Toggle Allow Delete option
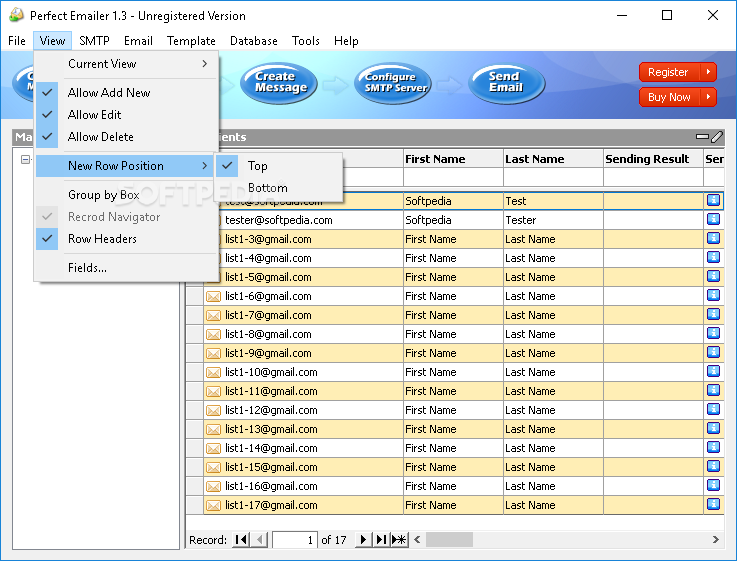Viewport: 737px width, 561px height. (126, 137)
